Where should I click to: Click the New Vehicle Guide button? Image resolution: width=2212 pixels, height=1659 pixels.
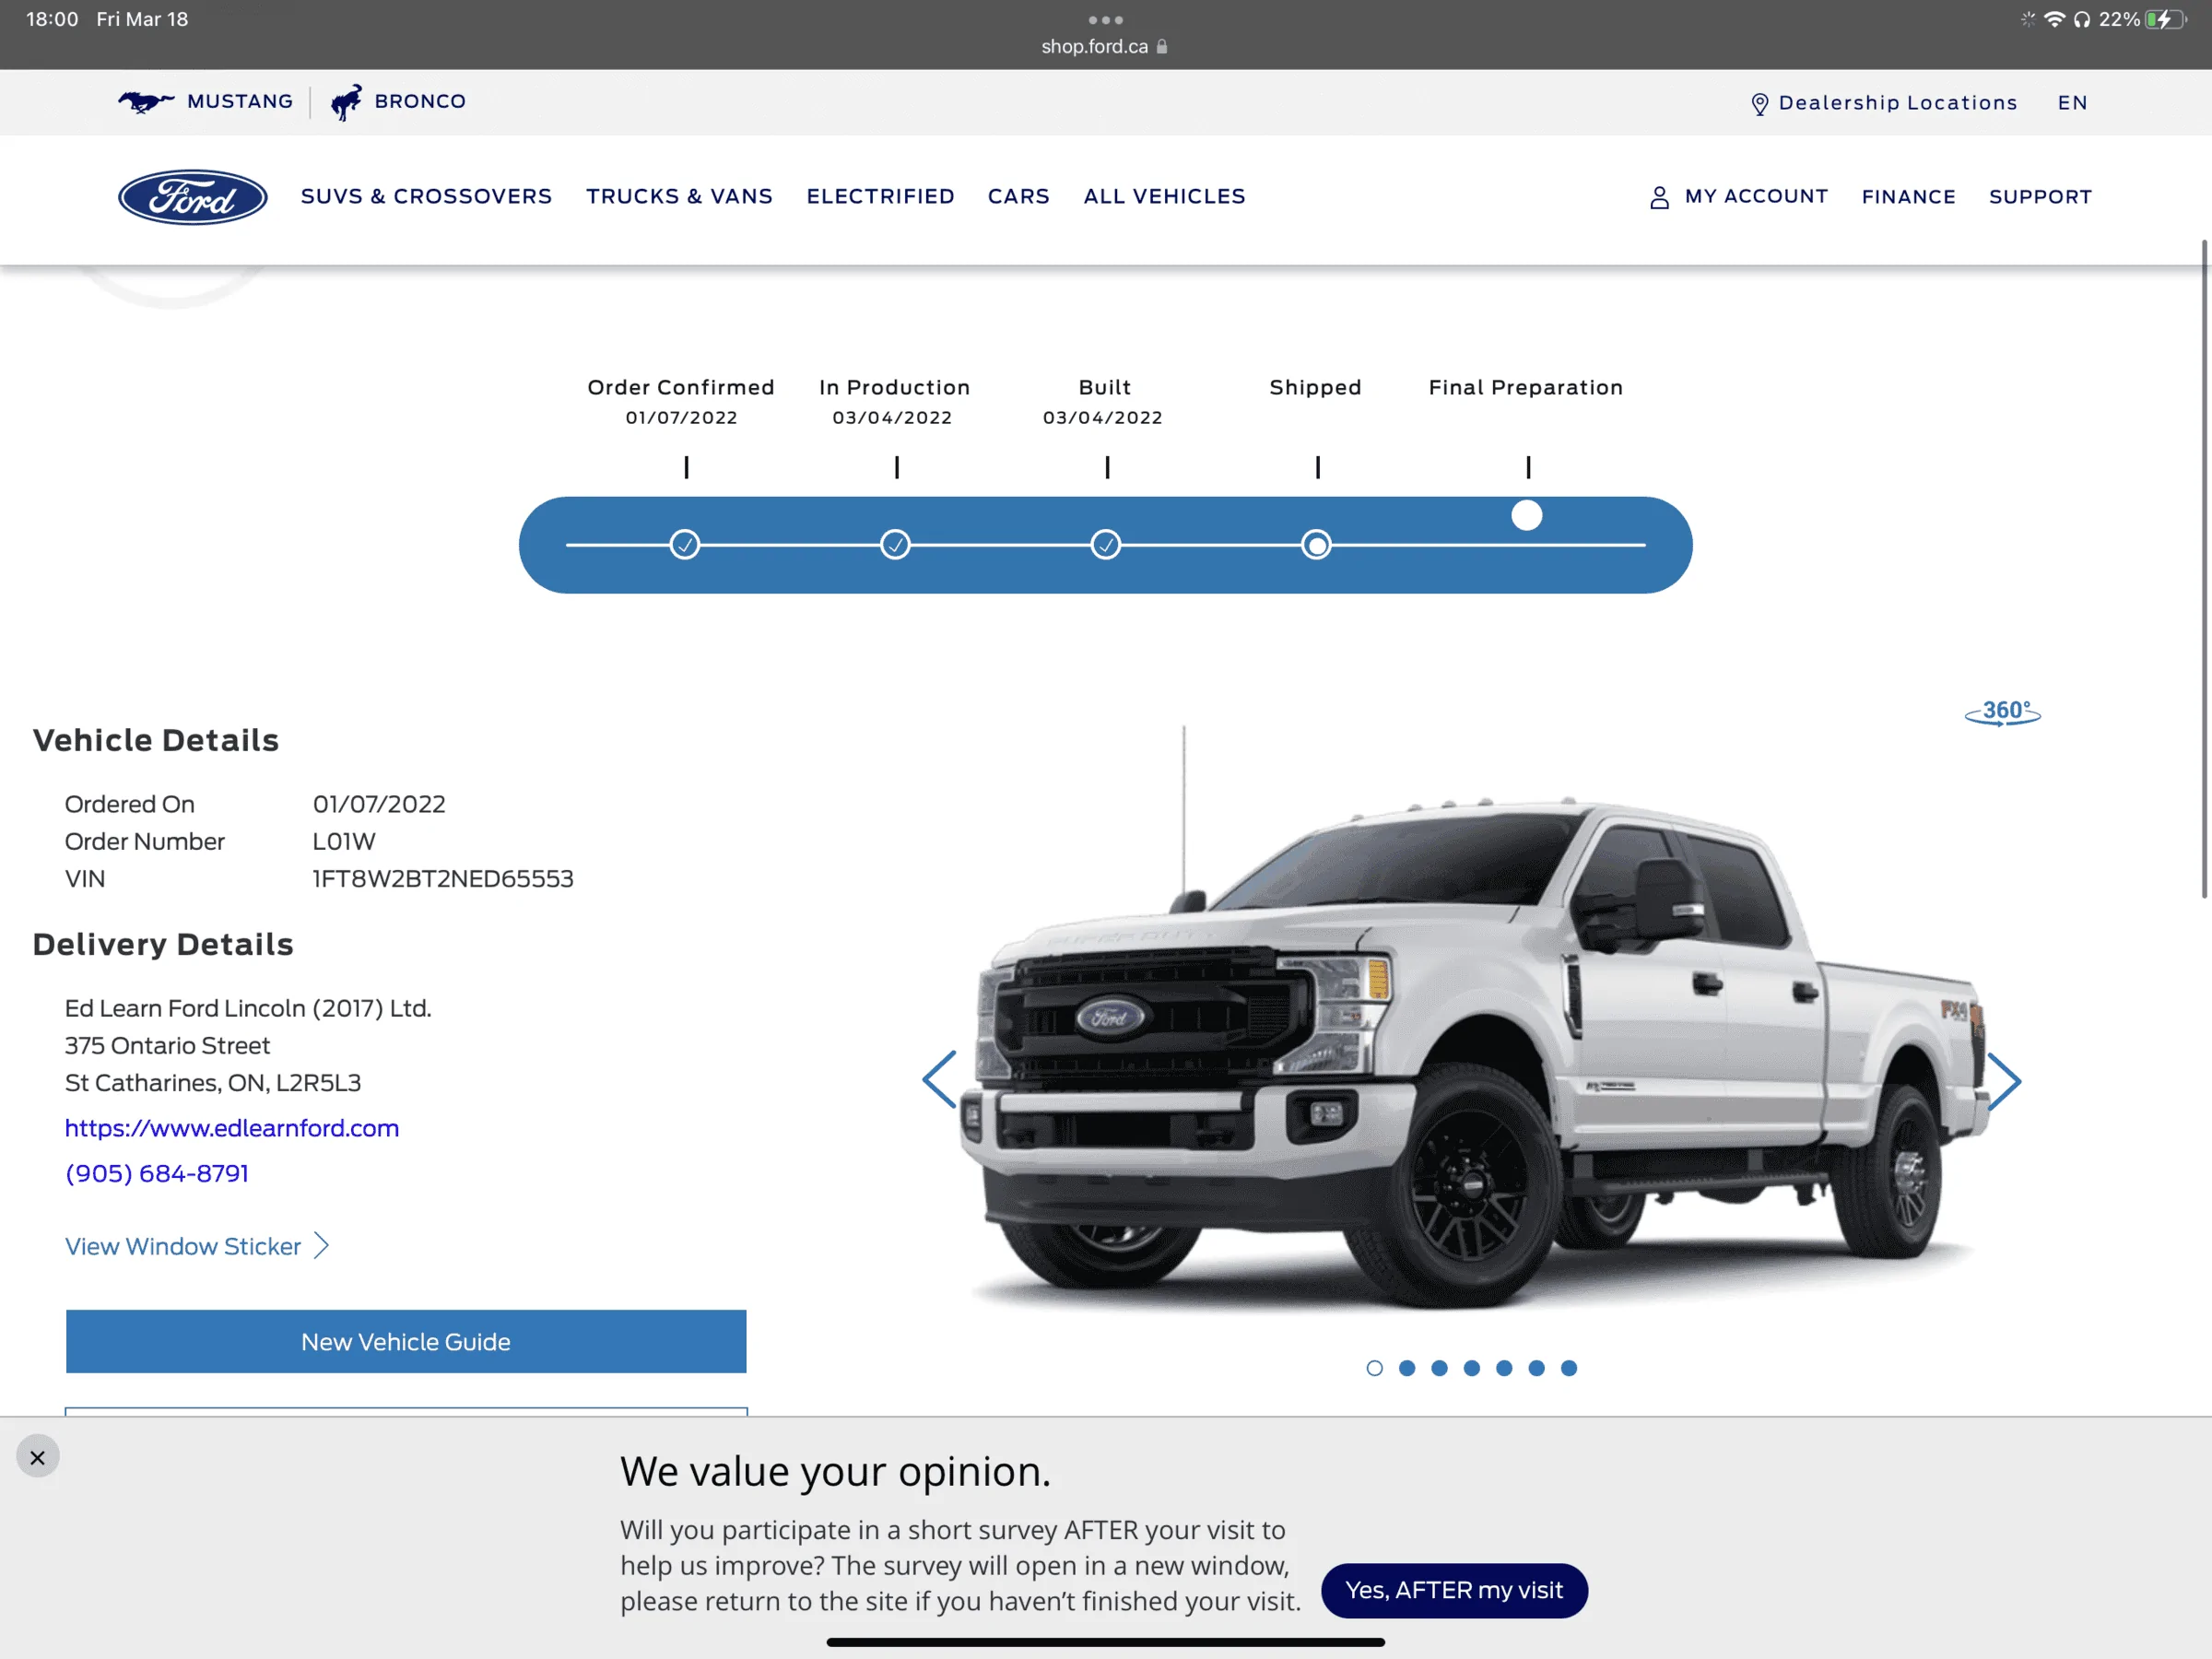pos(405,1341)
